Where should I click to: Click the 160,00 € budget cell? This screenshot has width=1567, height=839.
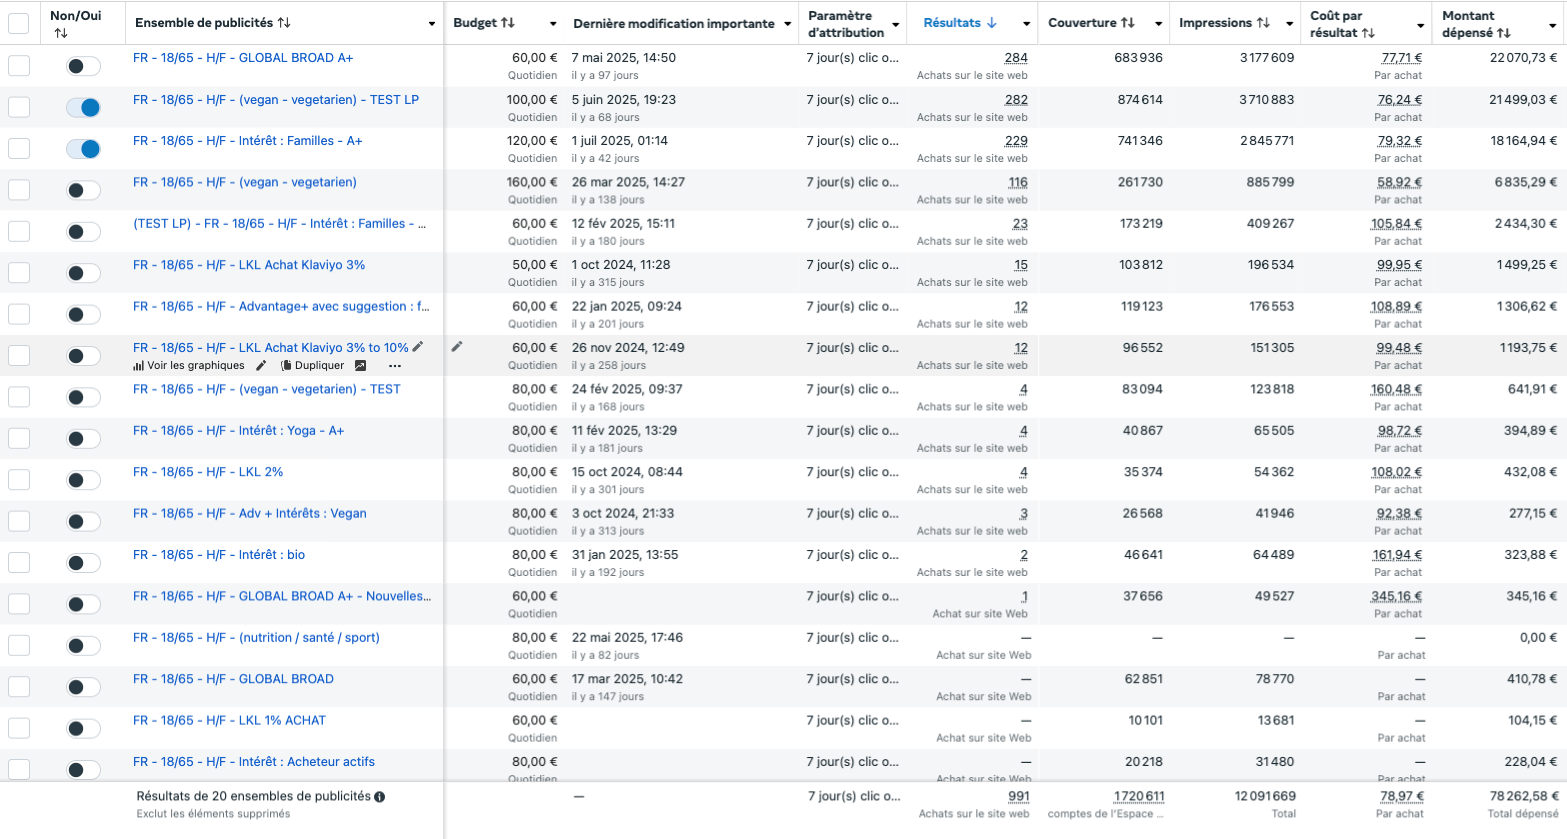tap(532, 182)
